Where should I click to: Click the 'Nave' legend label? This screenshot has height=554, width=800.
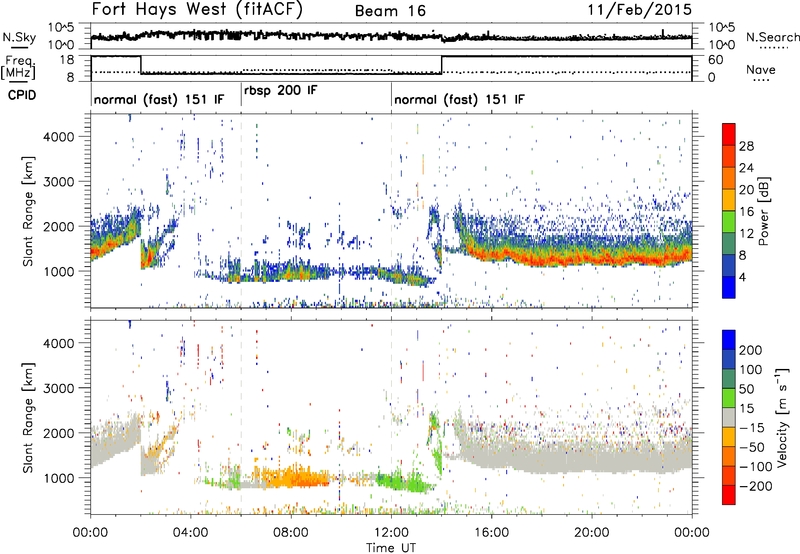click(x=760, y=69)
